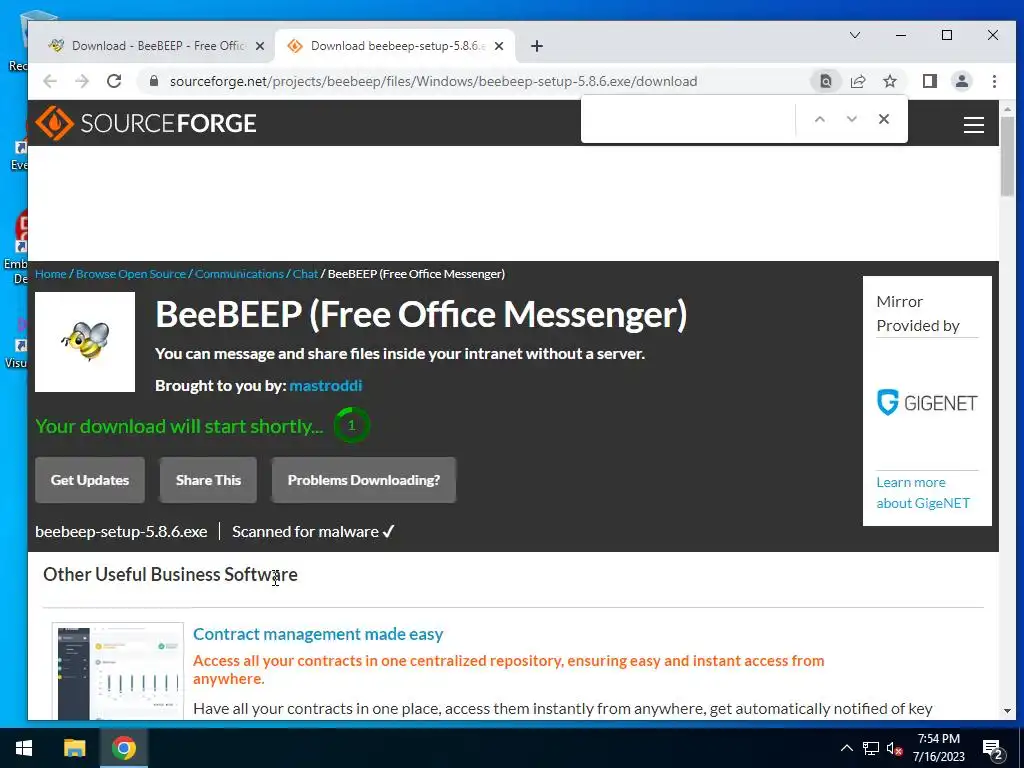Click Problems Downloading? button
The image size is (1024, 768).
pyautogui.click(x=364, y=480)
